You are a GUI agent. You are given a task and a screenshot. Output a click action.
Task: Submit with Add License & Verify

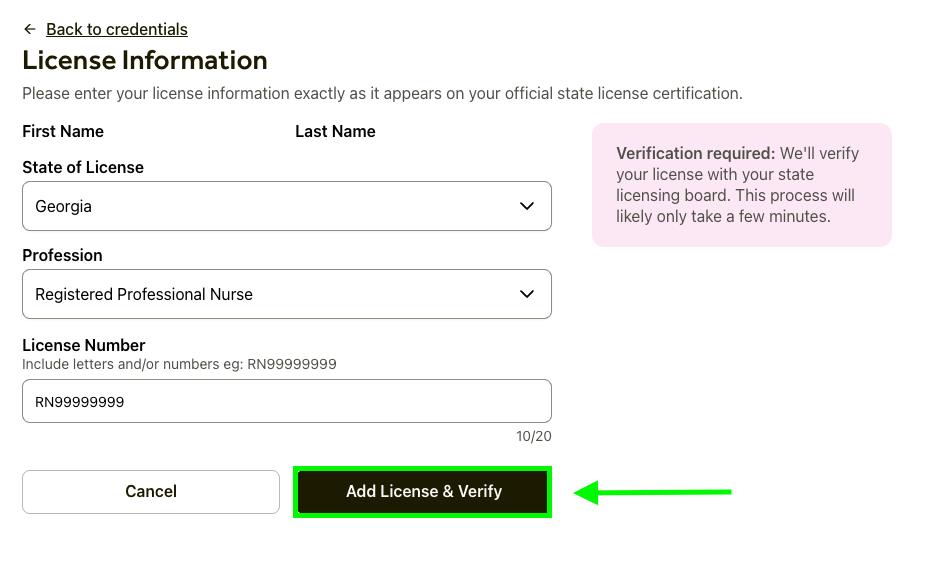423,491
